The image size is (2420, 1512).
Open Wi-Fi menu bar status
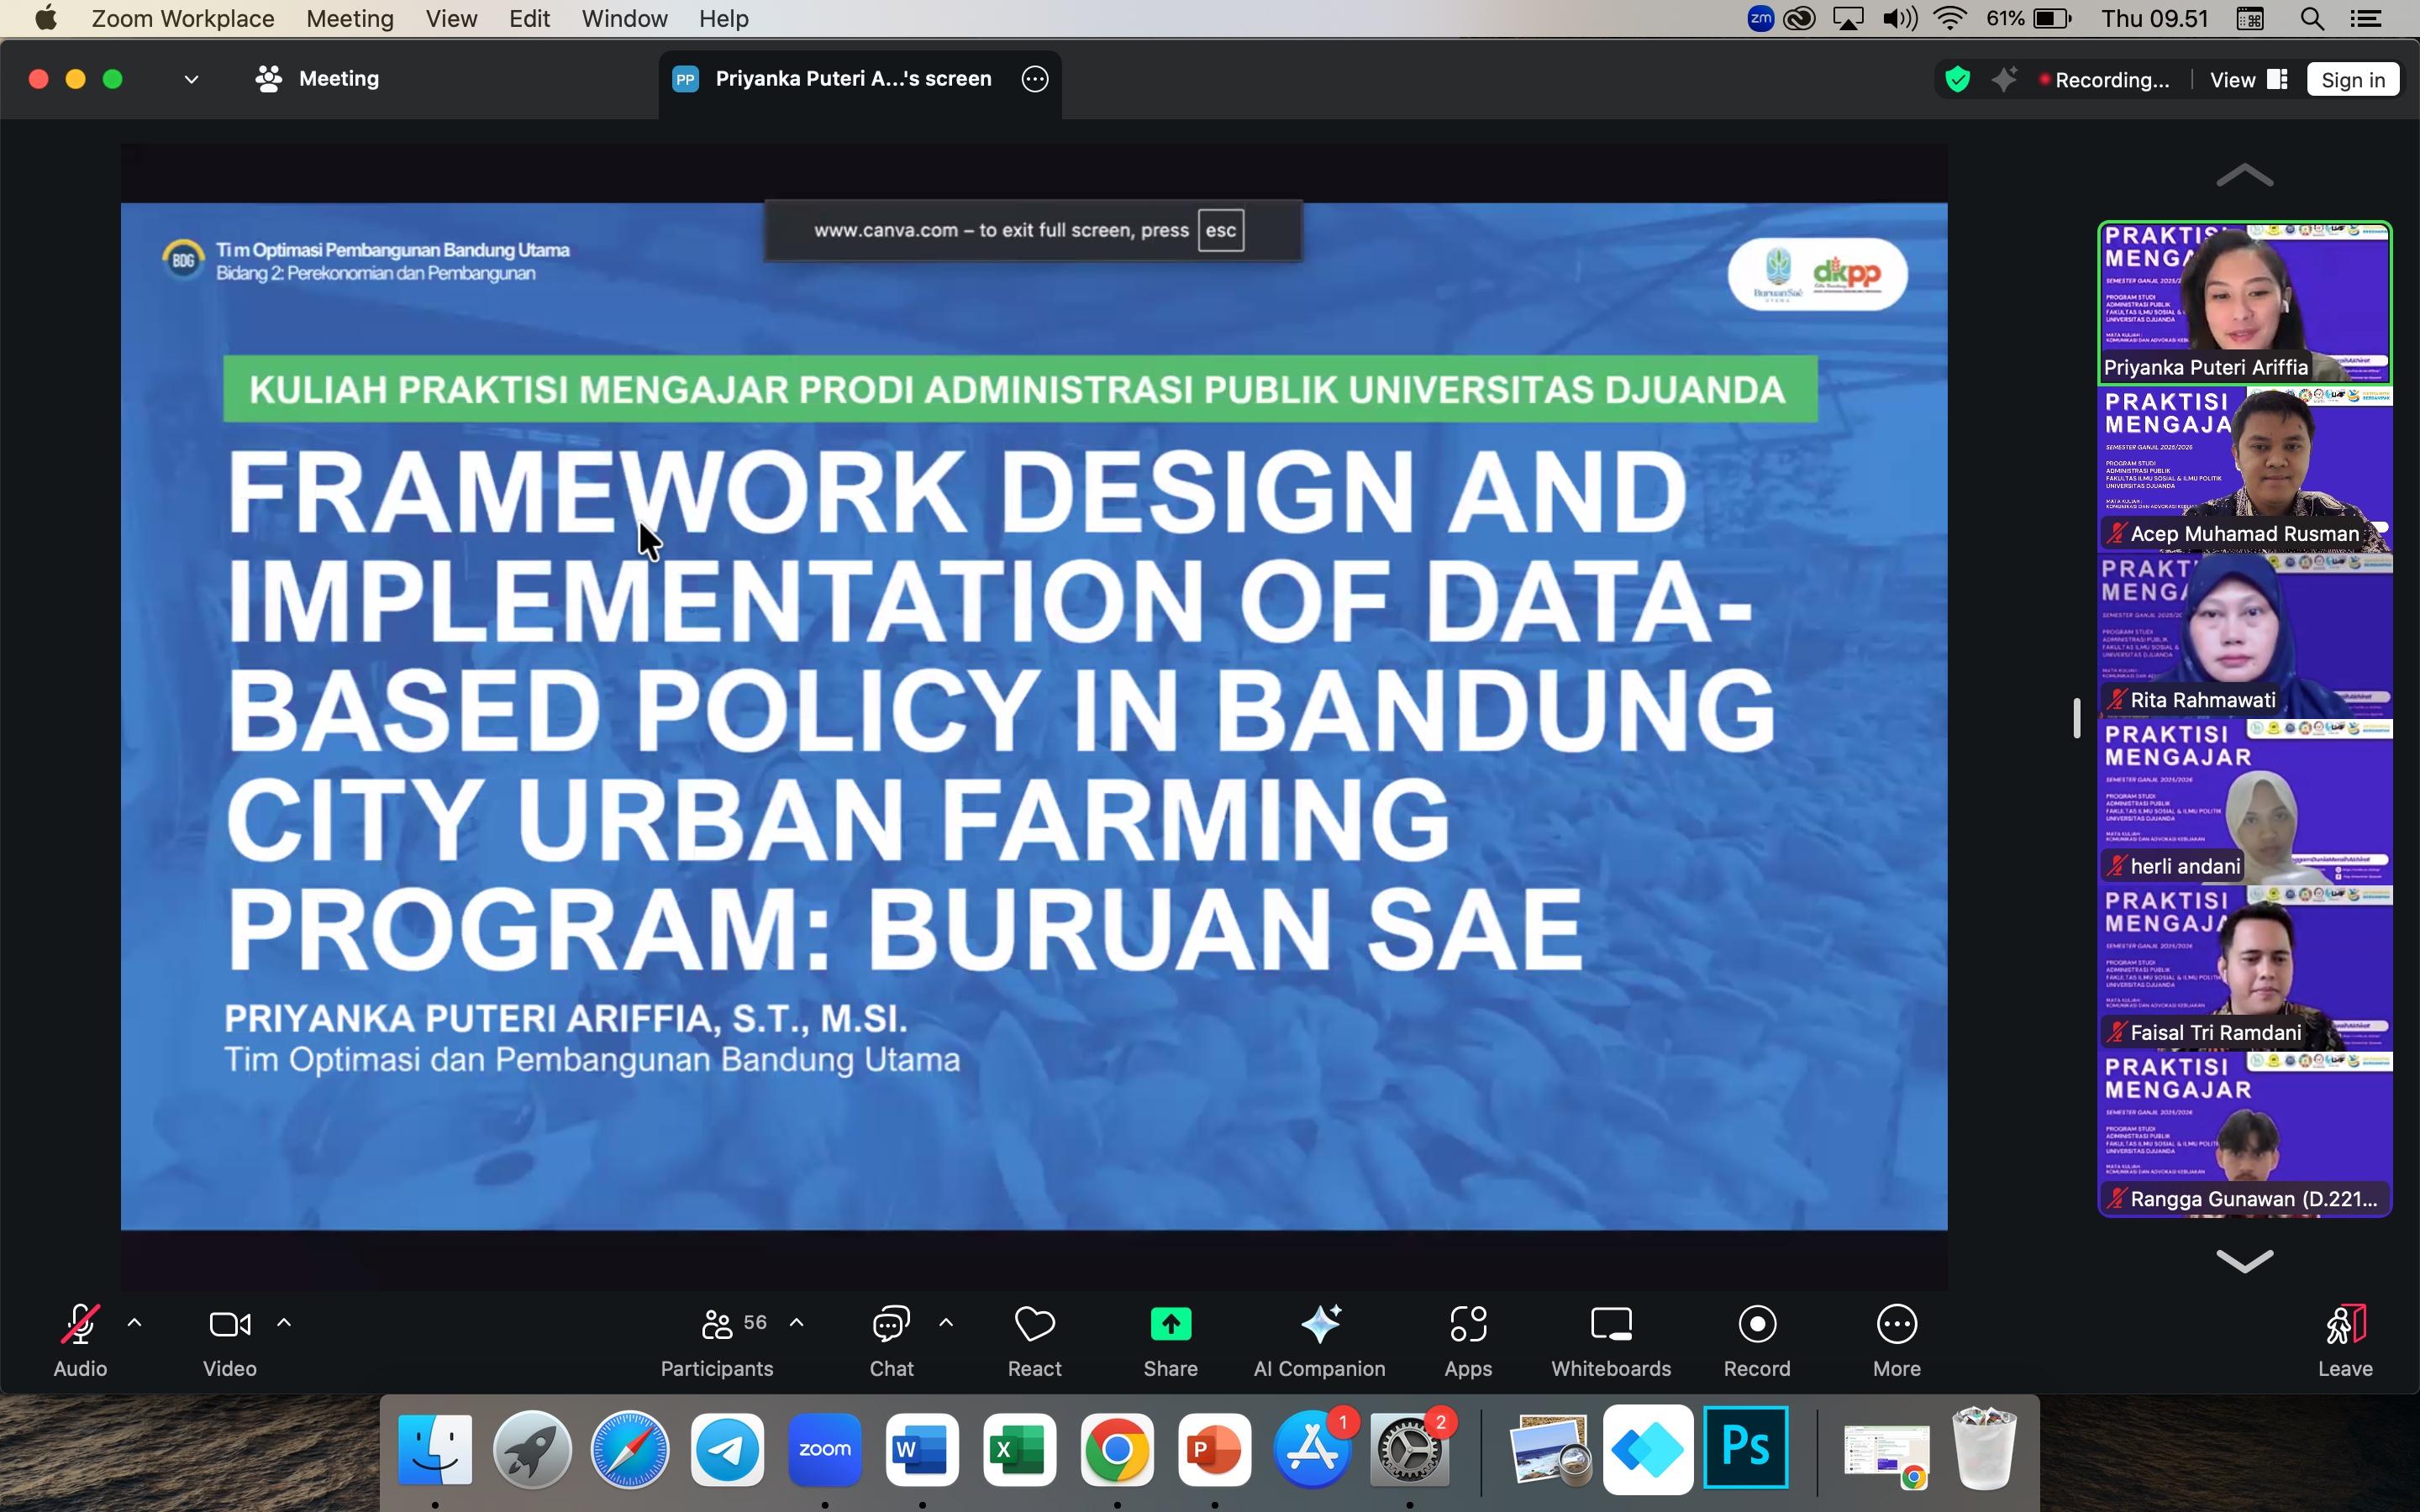click(1951, 19)
